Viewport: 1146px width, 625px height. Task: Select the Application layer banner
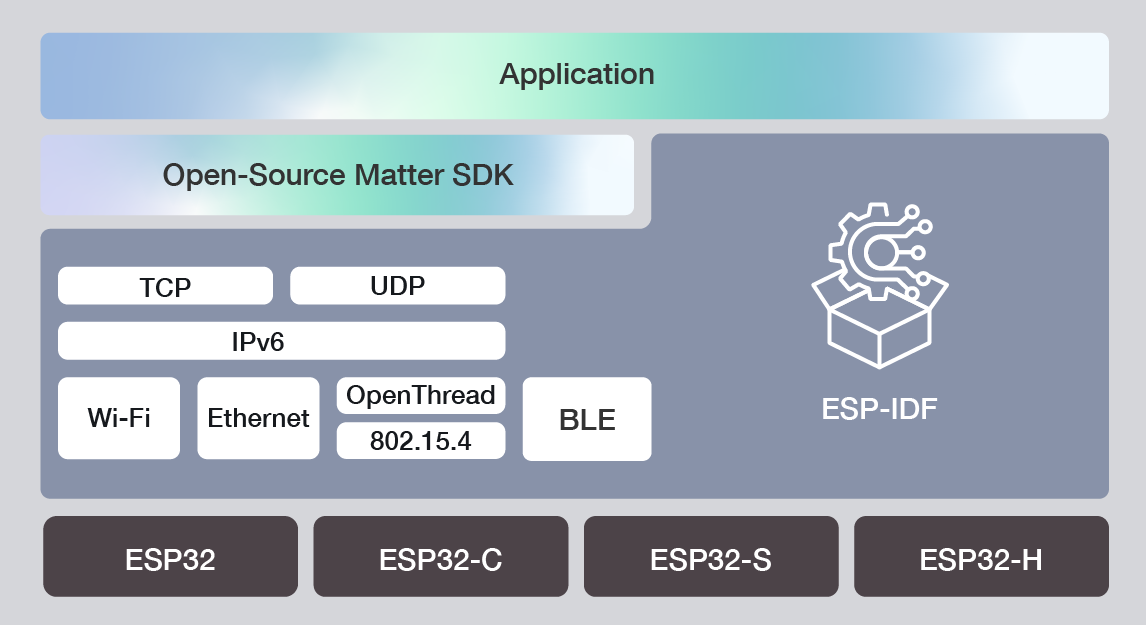tap(575, 75)
